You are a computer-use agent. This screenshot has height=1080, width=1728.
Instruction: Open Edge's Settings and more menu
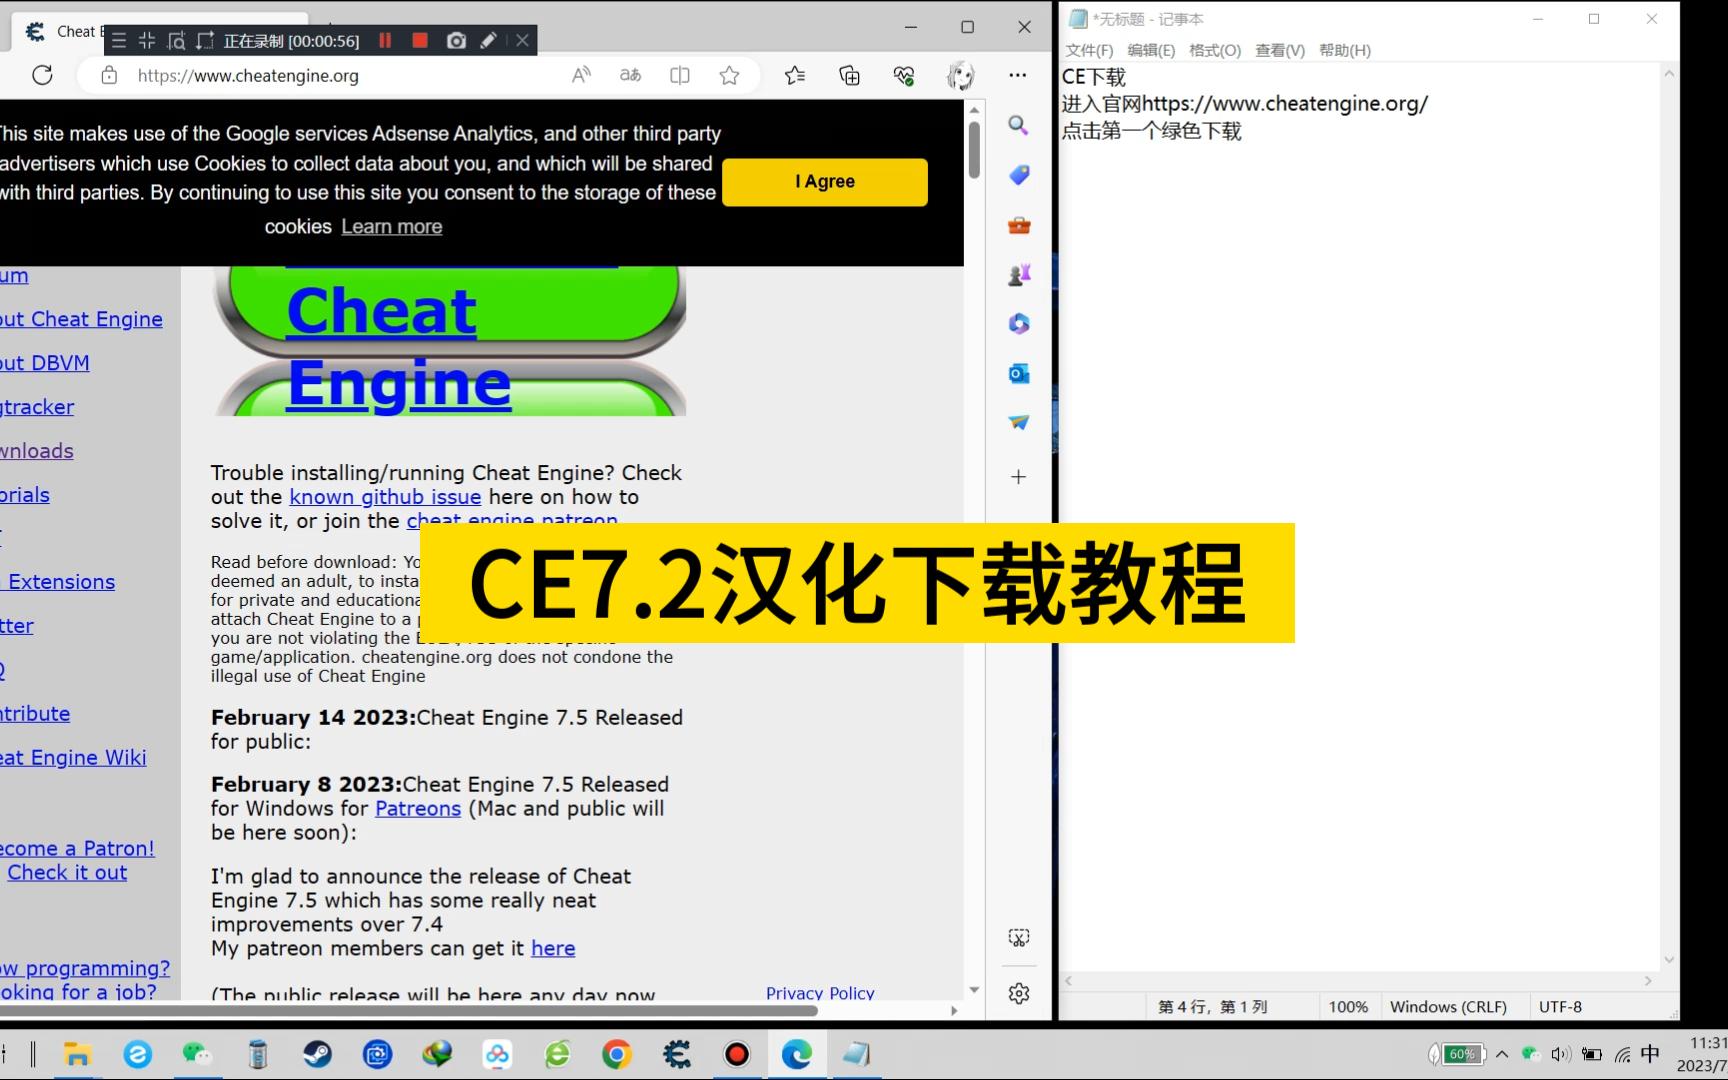click(1017, 75)
